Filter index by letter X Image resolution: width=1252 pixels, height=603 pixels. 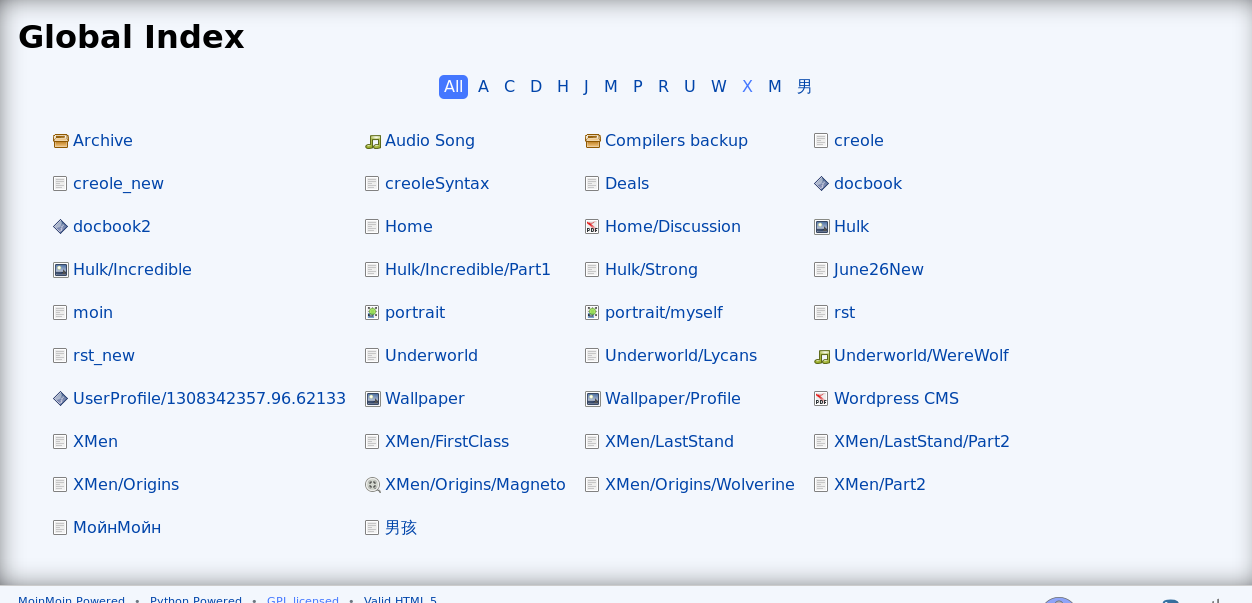(x=747, y=87)
